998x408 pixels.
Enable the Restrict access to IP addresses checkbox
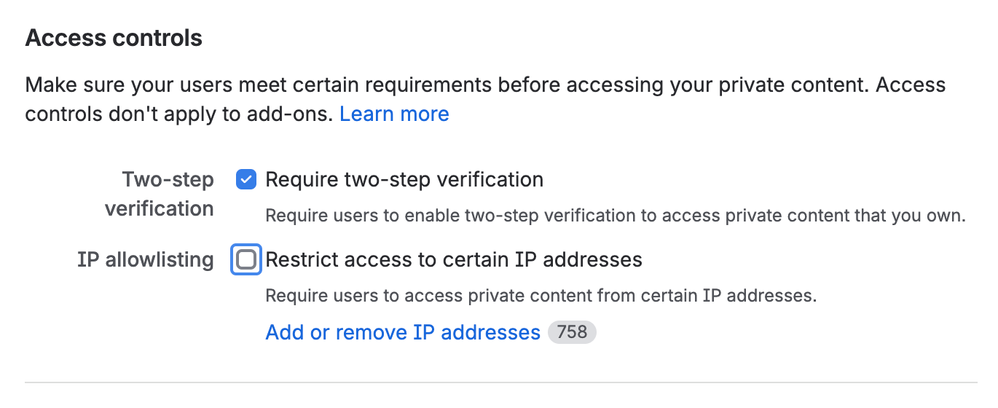[x=246, y=260]
